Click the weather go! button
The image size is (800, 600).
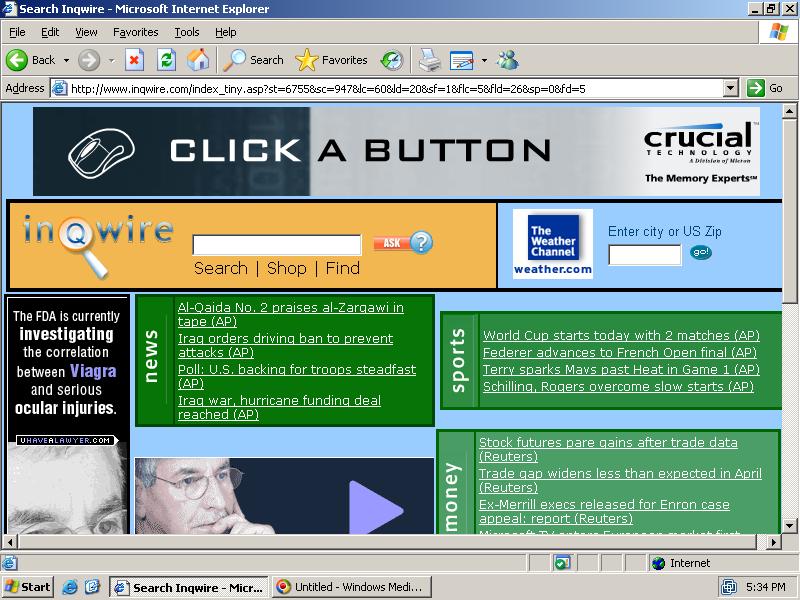pos(701,252)
